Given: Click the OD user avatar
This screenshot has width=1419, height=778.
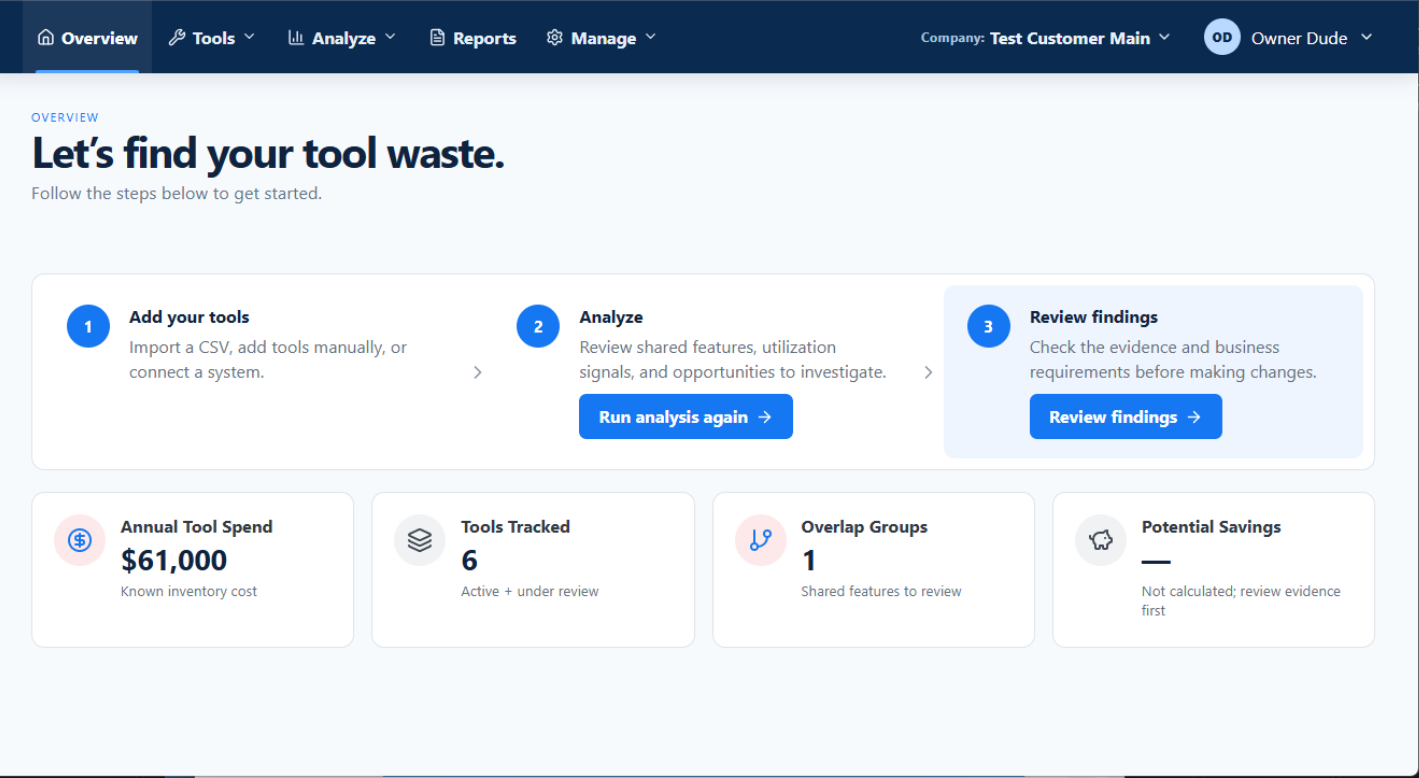Looking at the screenshot, I should [1222, 37].
